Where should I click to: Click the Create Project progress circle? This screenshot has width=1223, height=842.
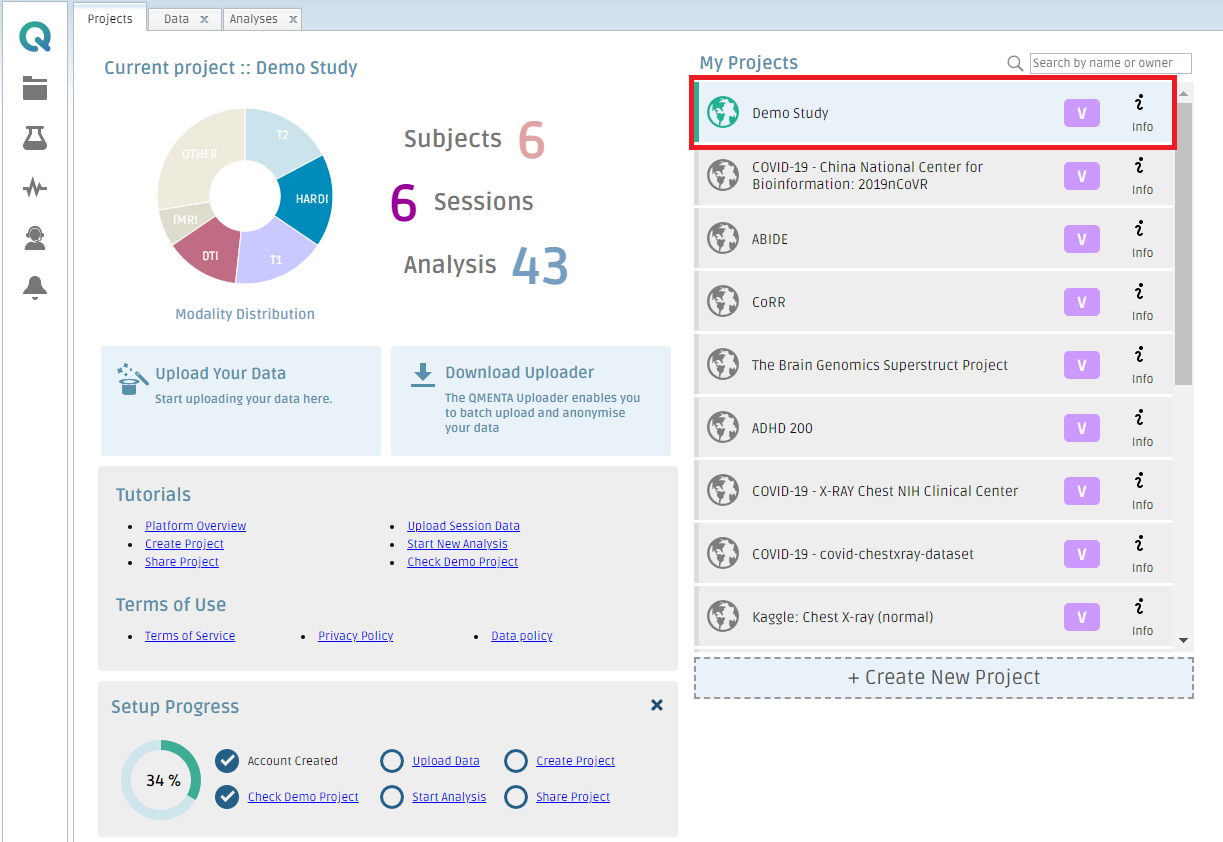point(516,761)
